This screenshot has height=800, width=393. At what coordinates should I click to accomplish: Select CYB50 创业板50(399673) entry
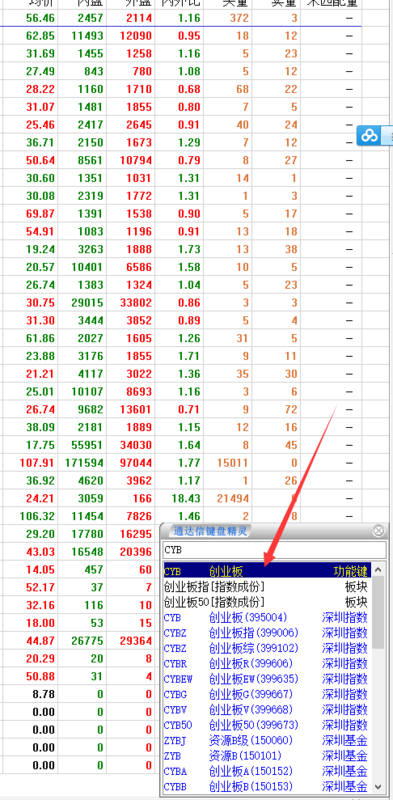click(x=266, y=724)
